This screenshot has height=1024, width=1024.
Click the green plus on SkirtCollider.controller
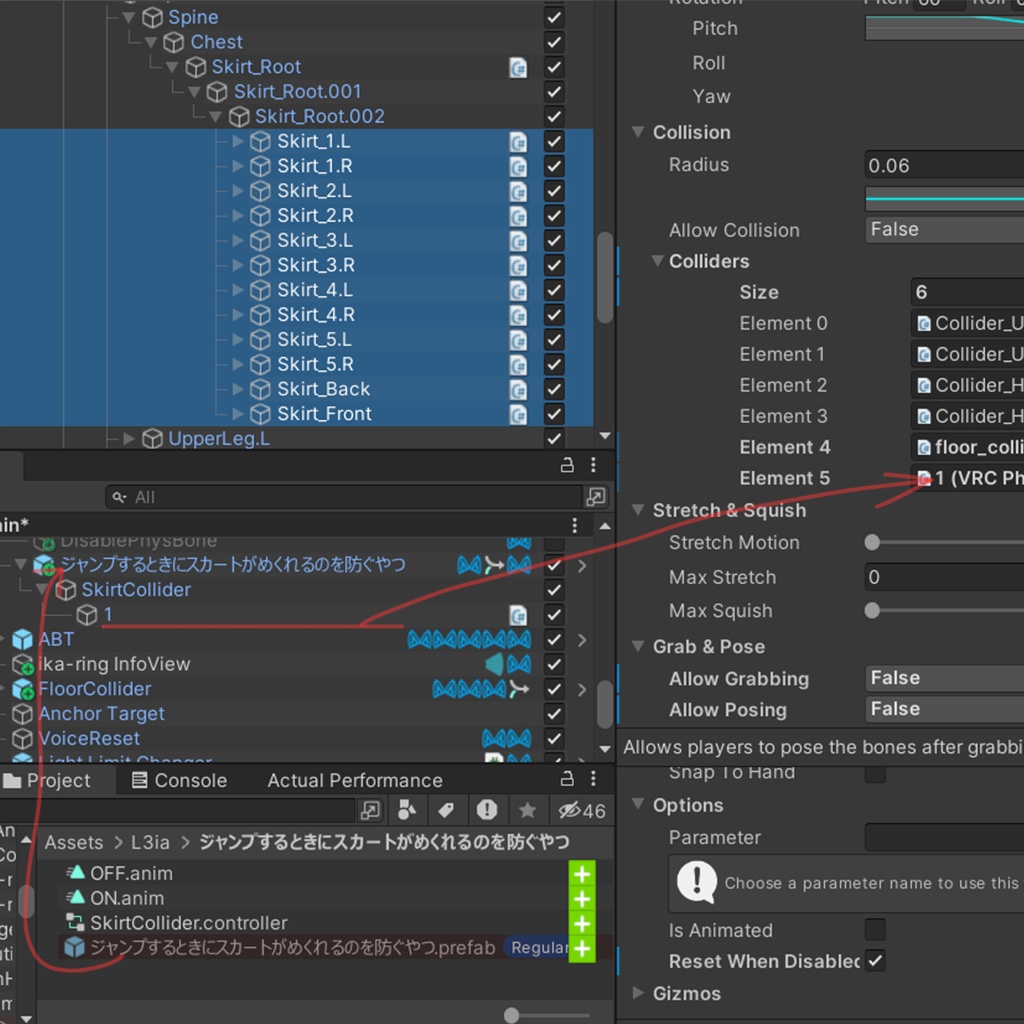point(582,923)
